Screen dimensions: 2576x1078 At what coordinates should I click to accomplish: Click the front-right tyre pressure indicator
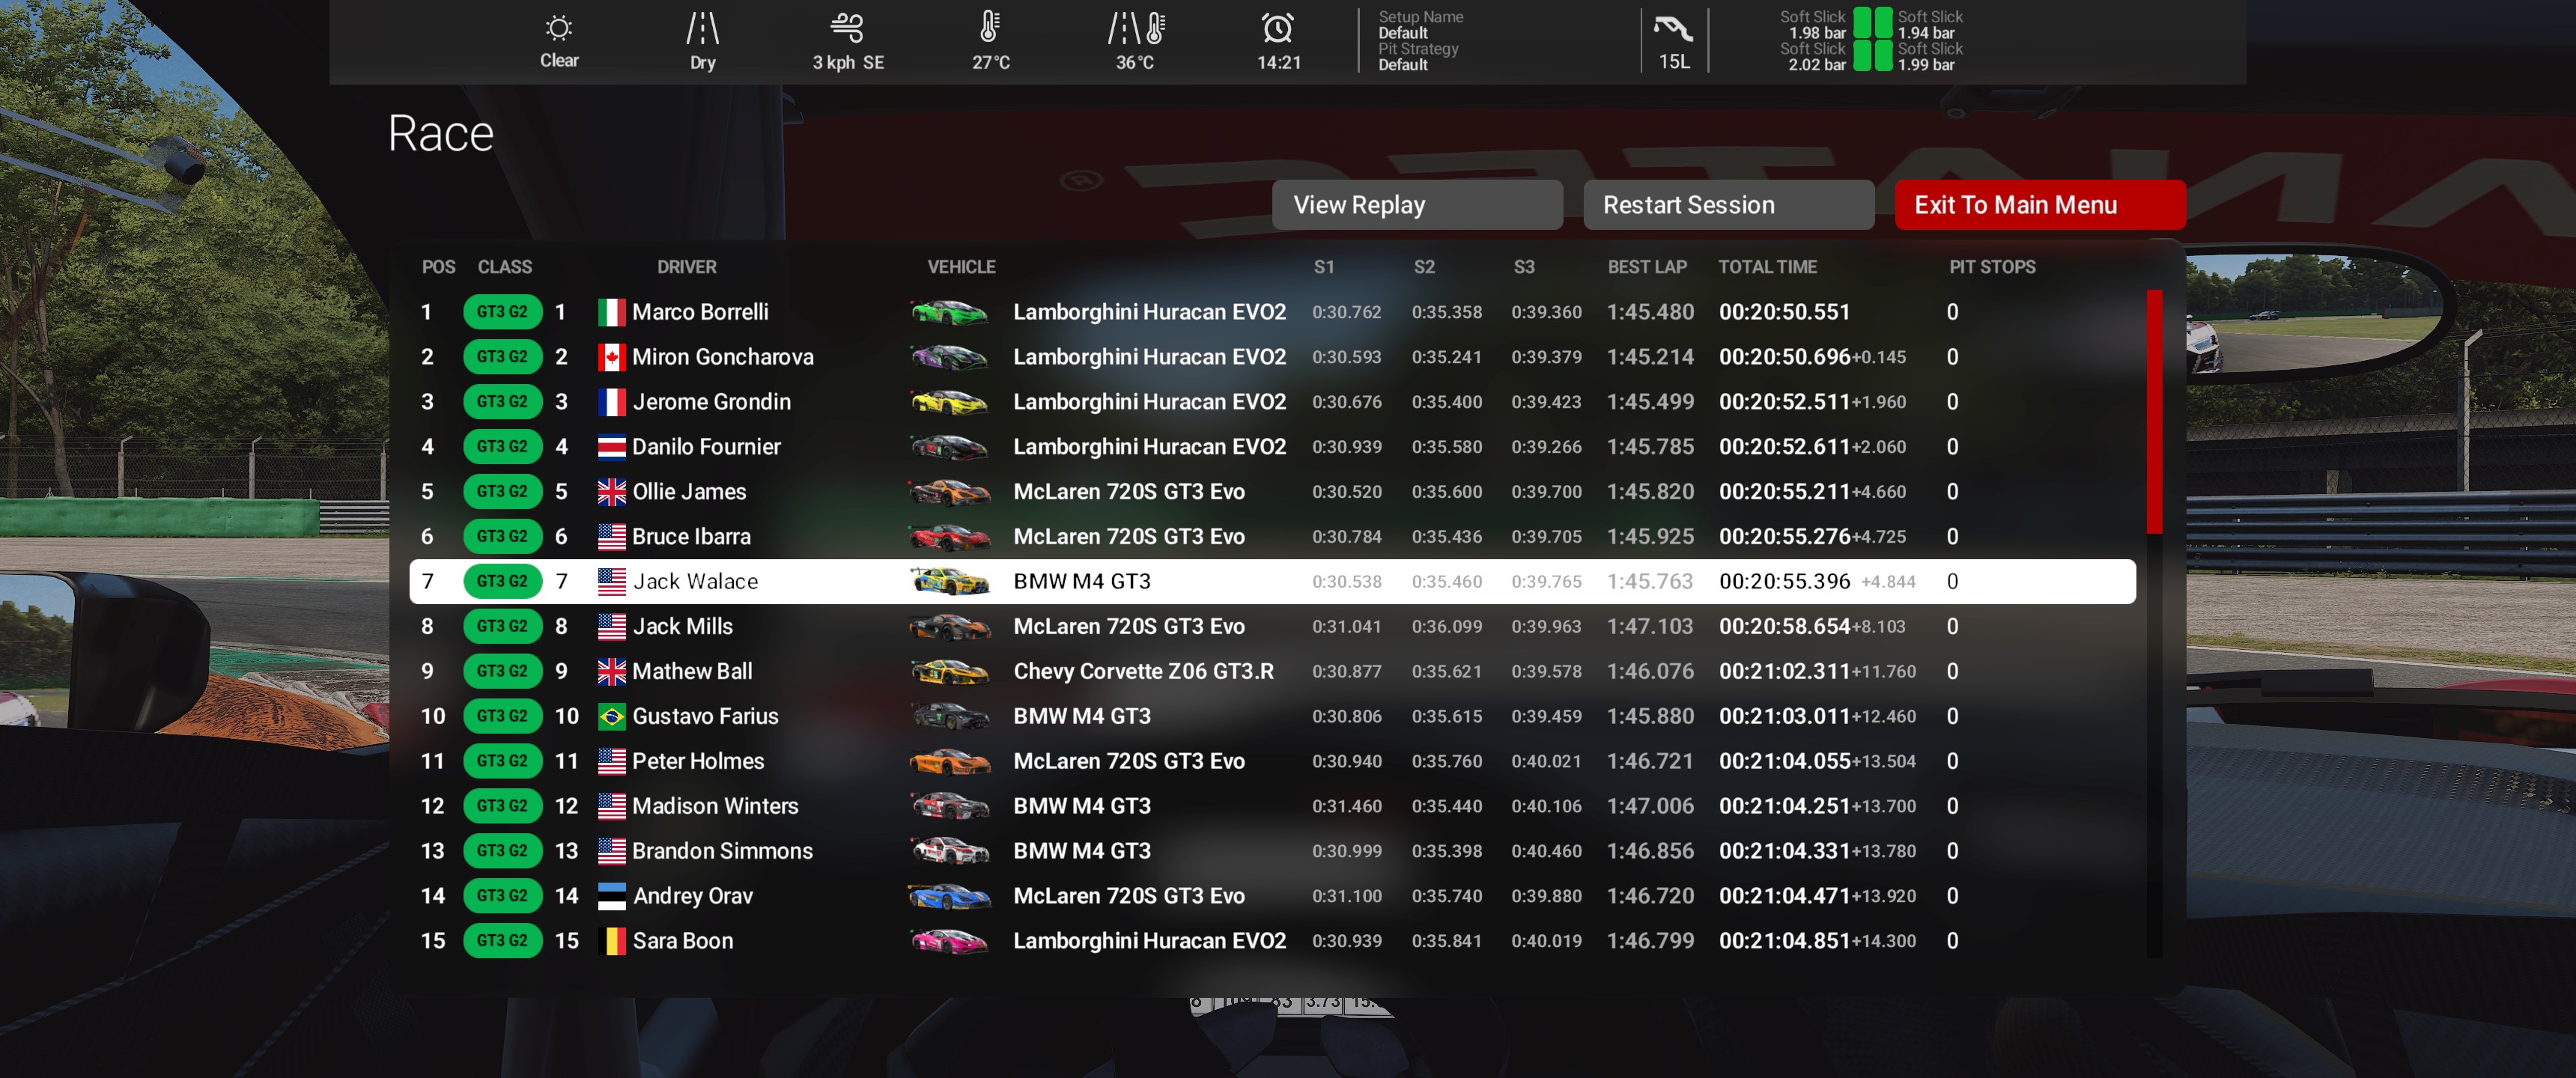[x=1883, y=22]
